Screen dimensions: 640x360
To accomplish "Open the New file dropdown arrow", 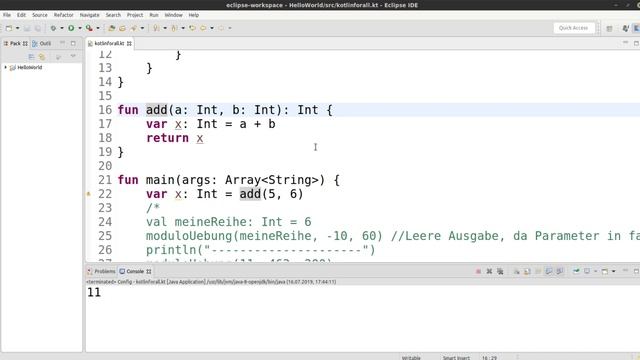I will click(x=18, y=28).
